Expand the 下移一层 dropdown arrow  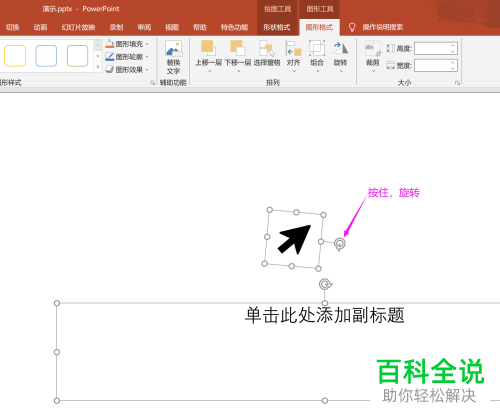[x=239, y=71]
